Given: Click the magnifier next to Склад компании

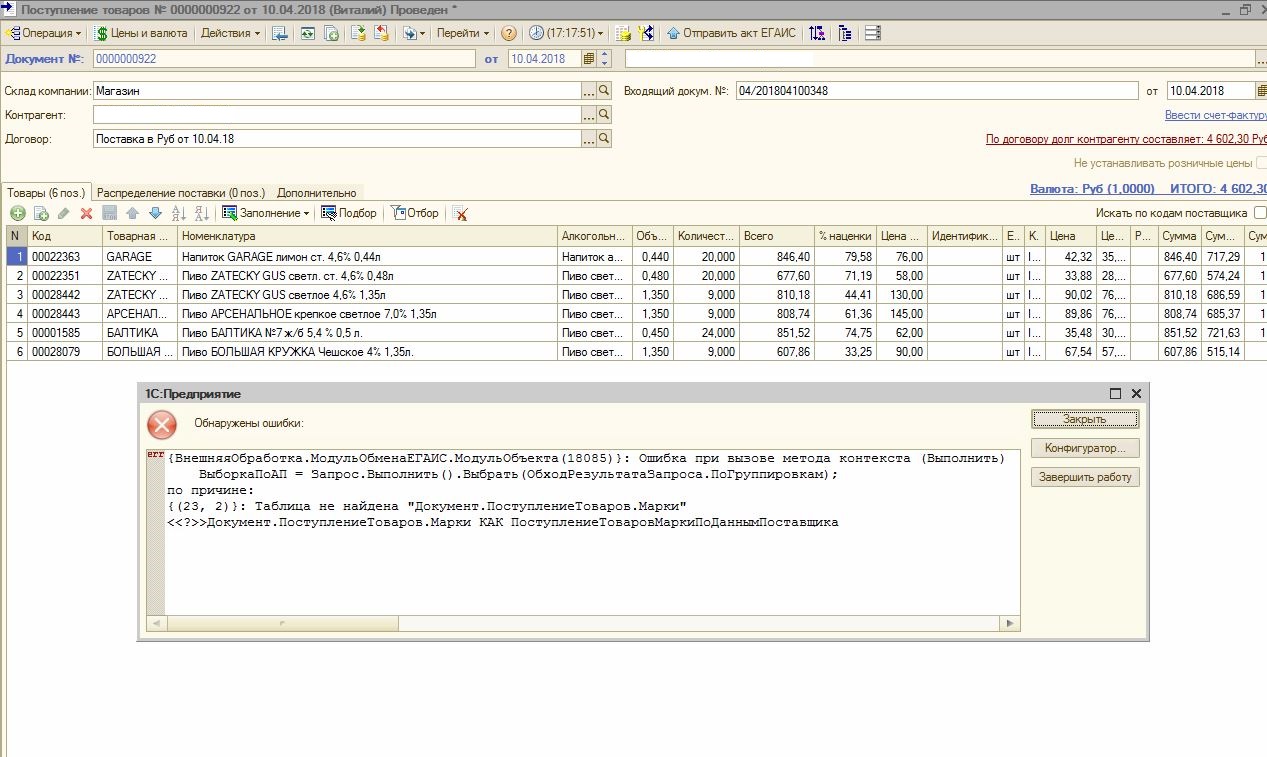Looking at the screenshot, I should pyautogui.click(x=604, y=91).
